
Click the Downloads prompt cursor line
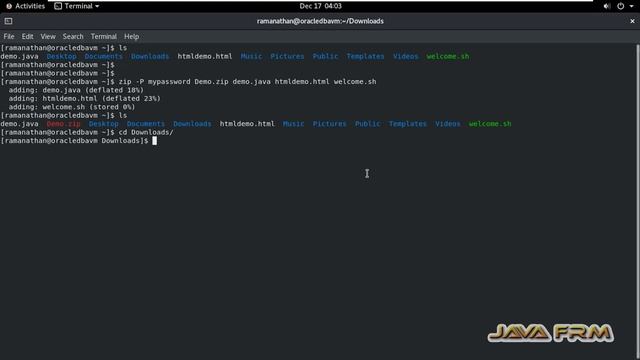78,141
